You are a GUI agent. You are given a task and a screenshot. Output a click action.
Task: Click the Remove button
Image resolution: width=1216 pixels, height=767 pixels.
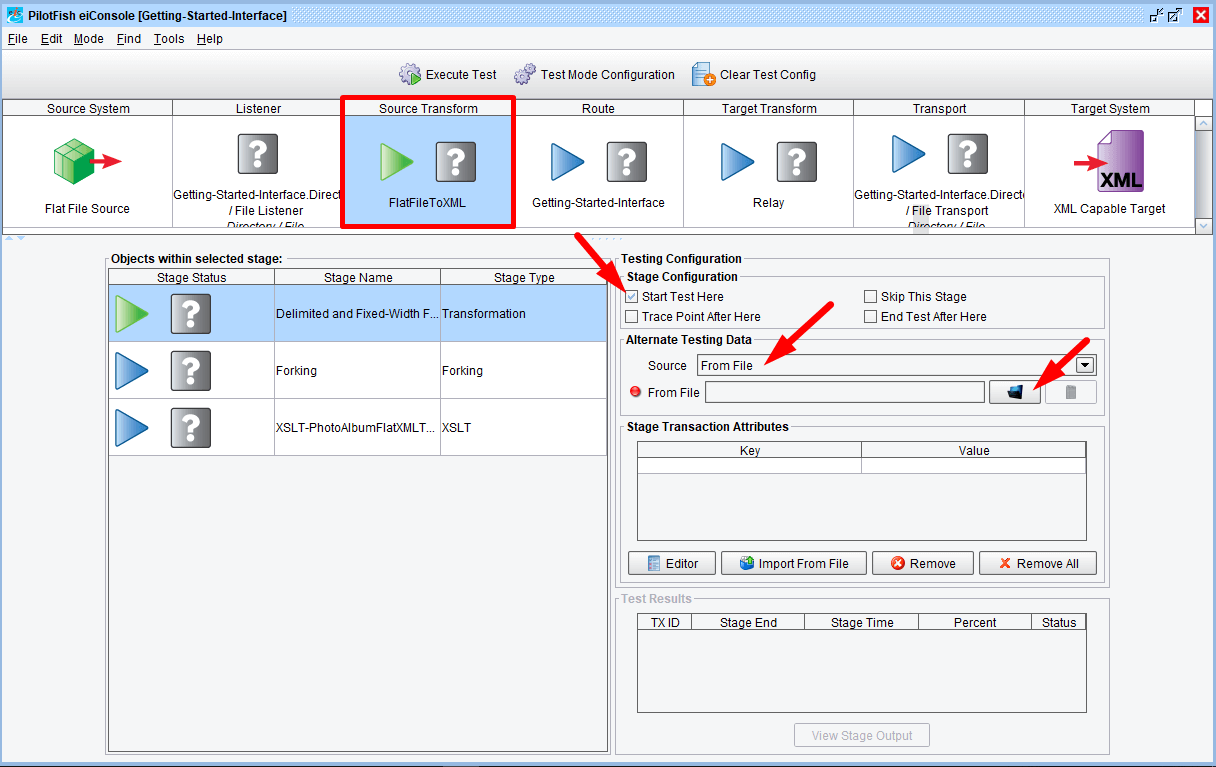(922, 563)
